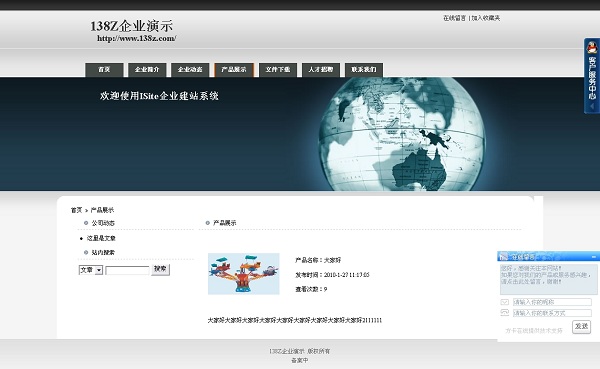Open the carousel ride product thumbnail

244,274
